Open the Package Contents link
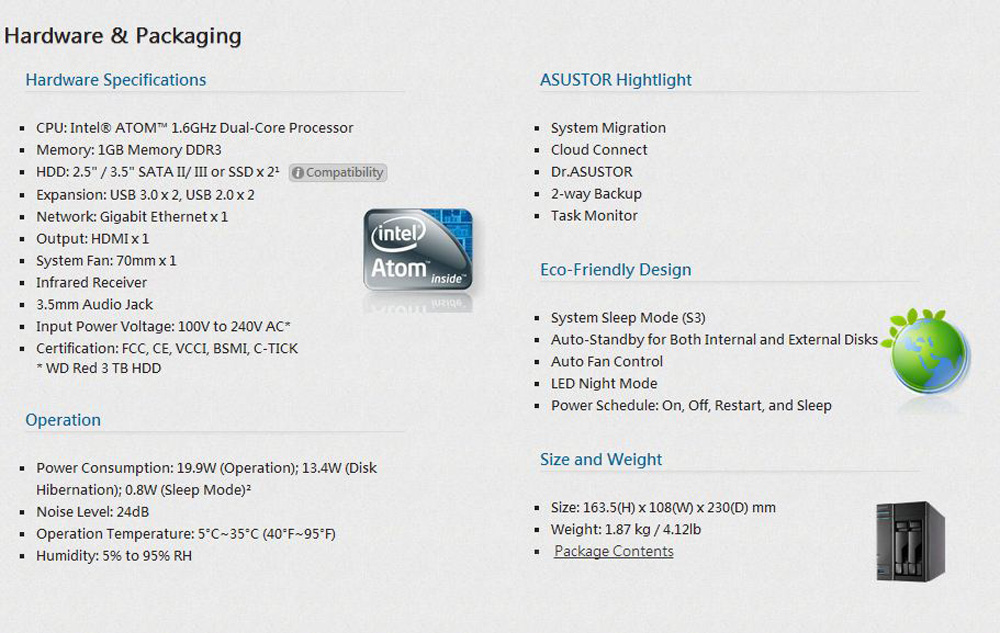The height and width of the screenshot is (633, 1000). tap(614, 551)
